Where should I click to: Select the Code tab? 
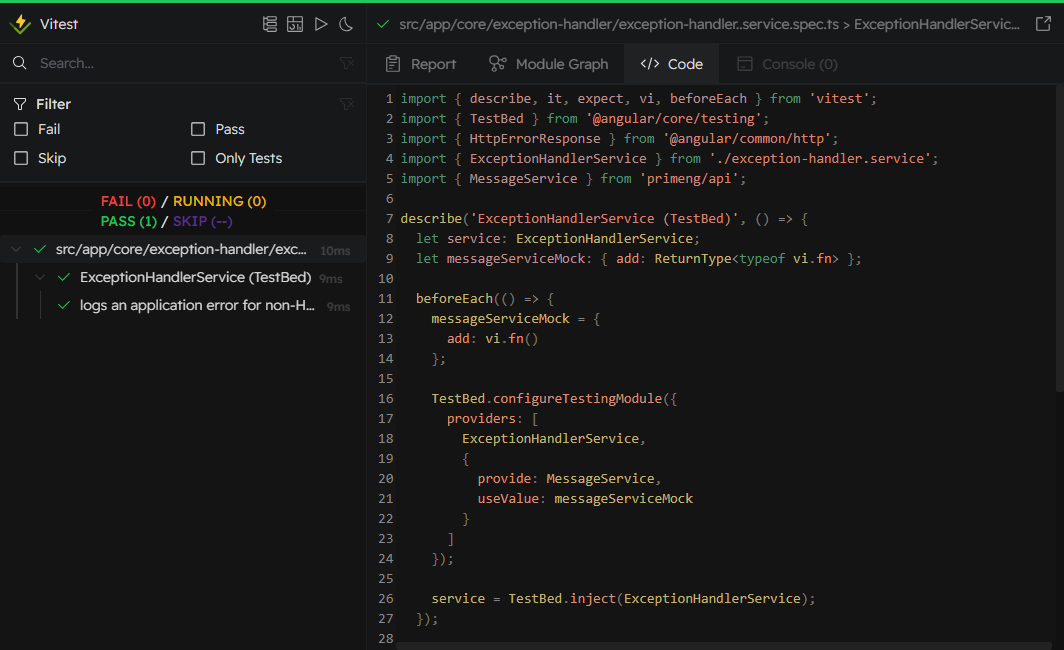tap(672, 64)
